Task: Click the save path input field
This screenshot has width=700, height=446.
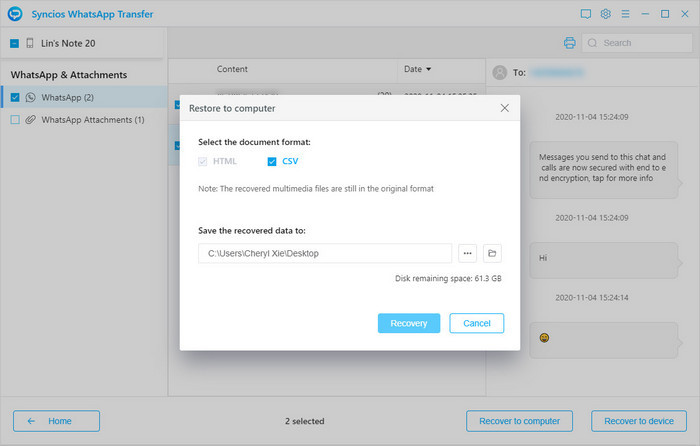Action: (325, 254)
